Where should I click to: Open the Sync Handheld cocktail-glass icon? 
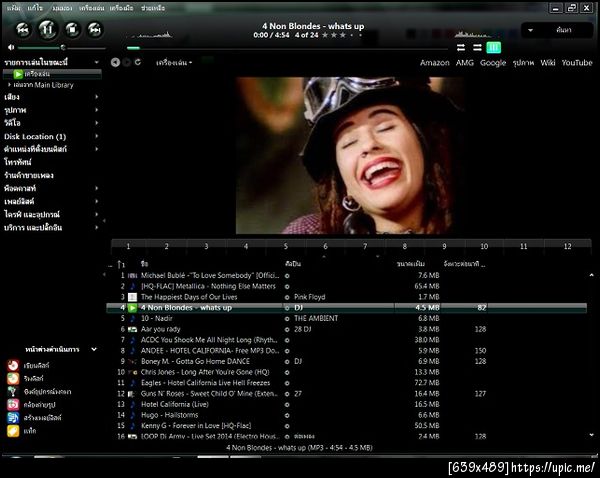[x=13, y=391]
